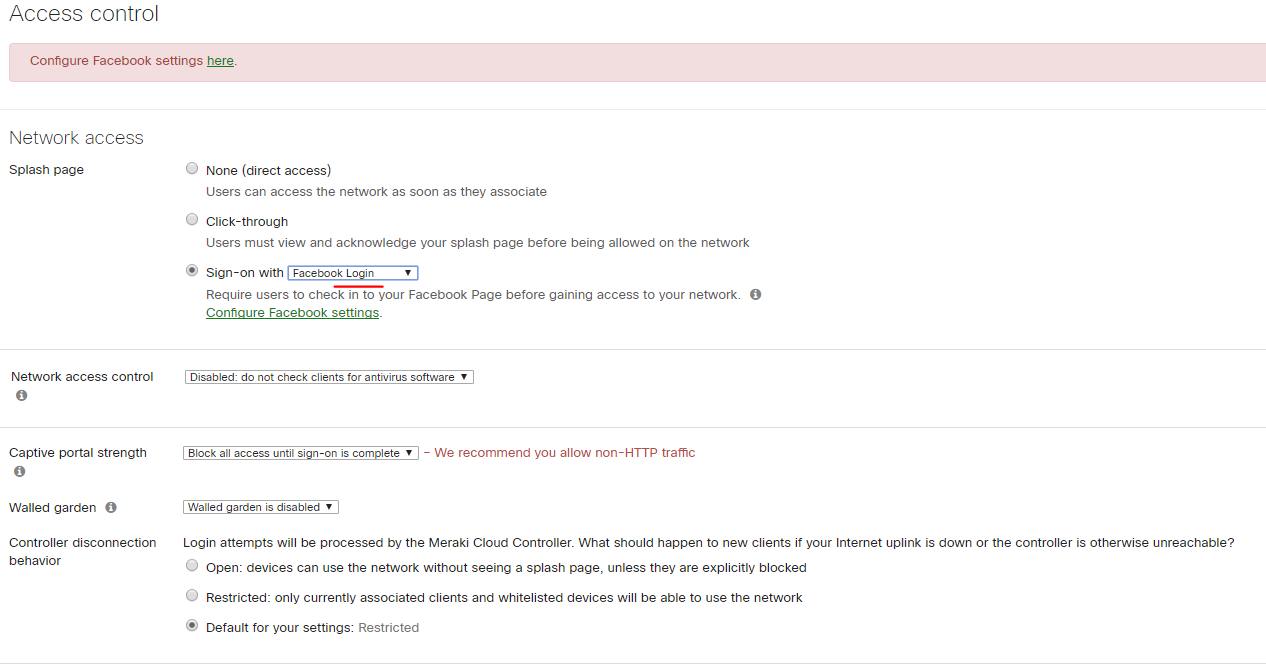Viewport: 1266px width, 666px height.
Task: Open Configure Facebook settings link
Action: coord(292,313)
